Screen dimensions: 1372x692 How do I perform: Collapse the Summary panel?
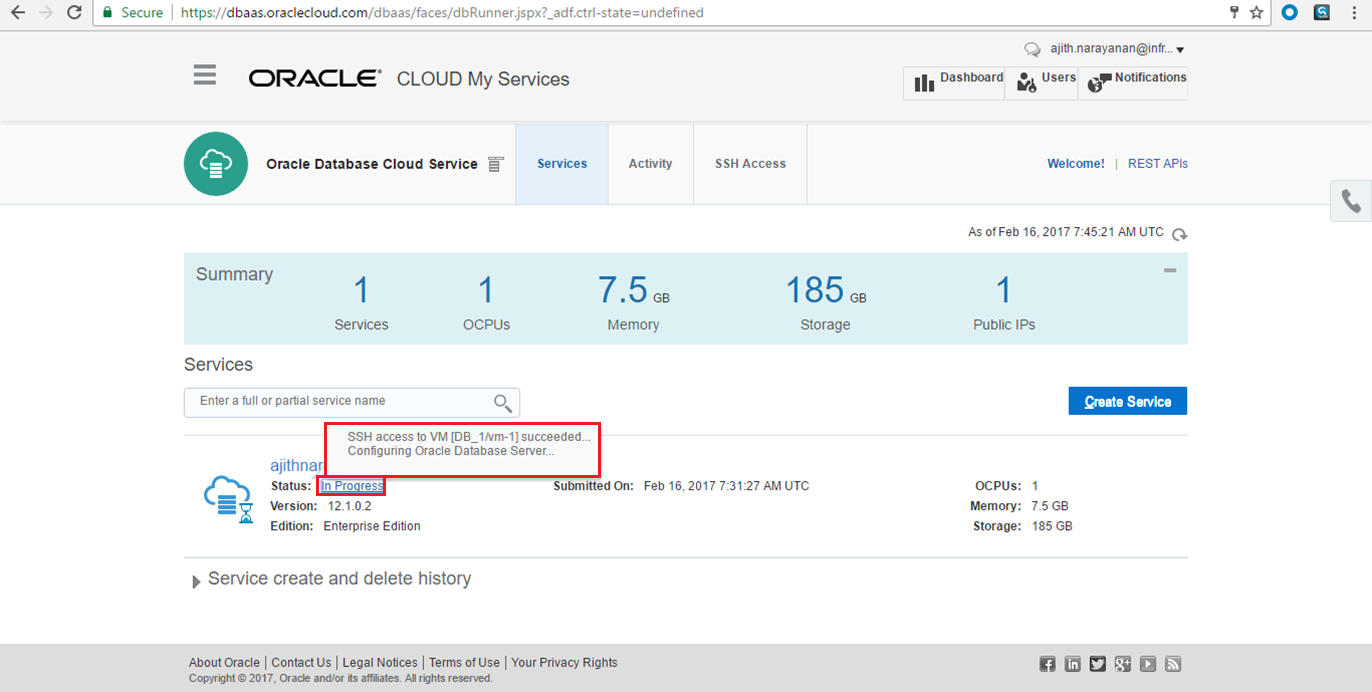tap(1170, 270)
